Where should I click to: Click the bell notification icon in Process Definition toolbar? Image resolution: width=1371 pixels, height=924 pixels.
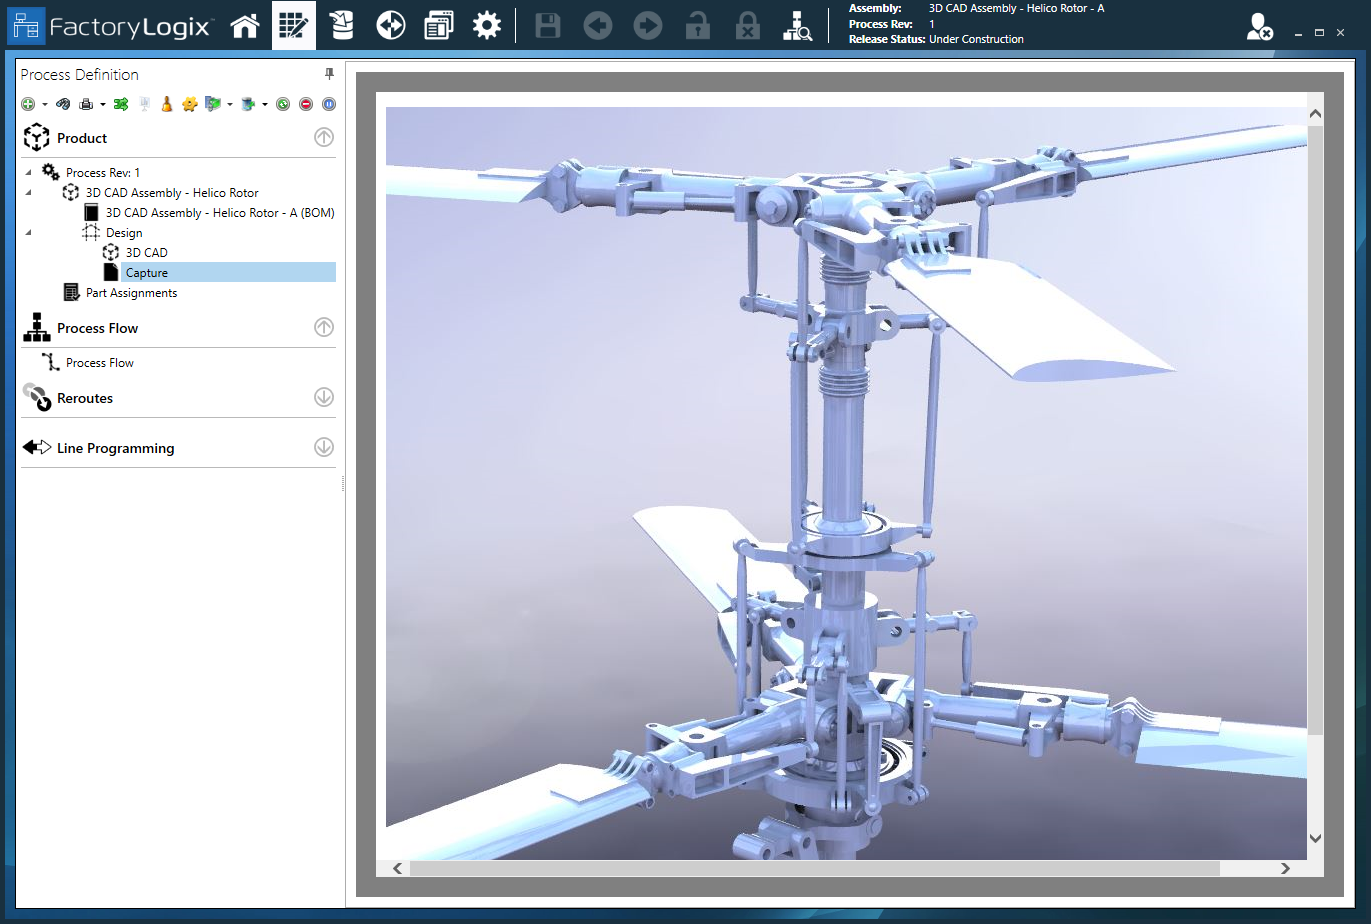tap(165, 103)
